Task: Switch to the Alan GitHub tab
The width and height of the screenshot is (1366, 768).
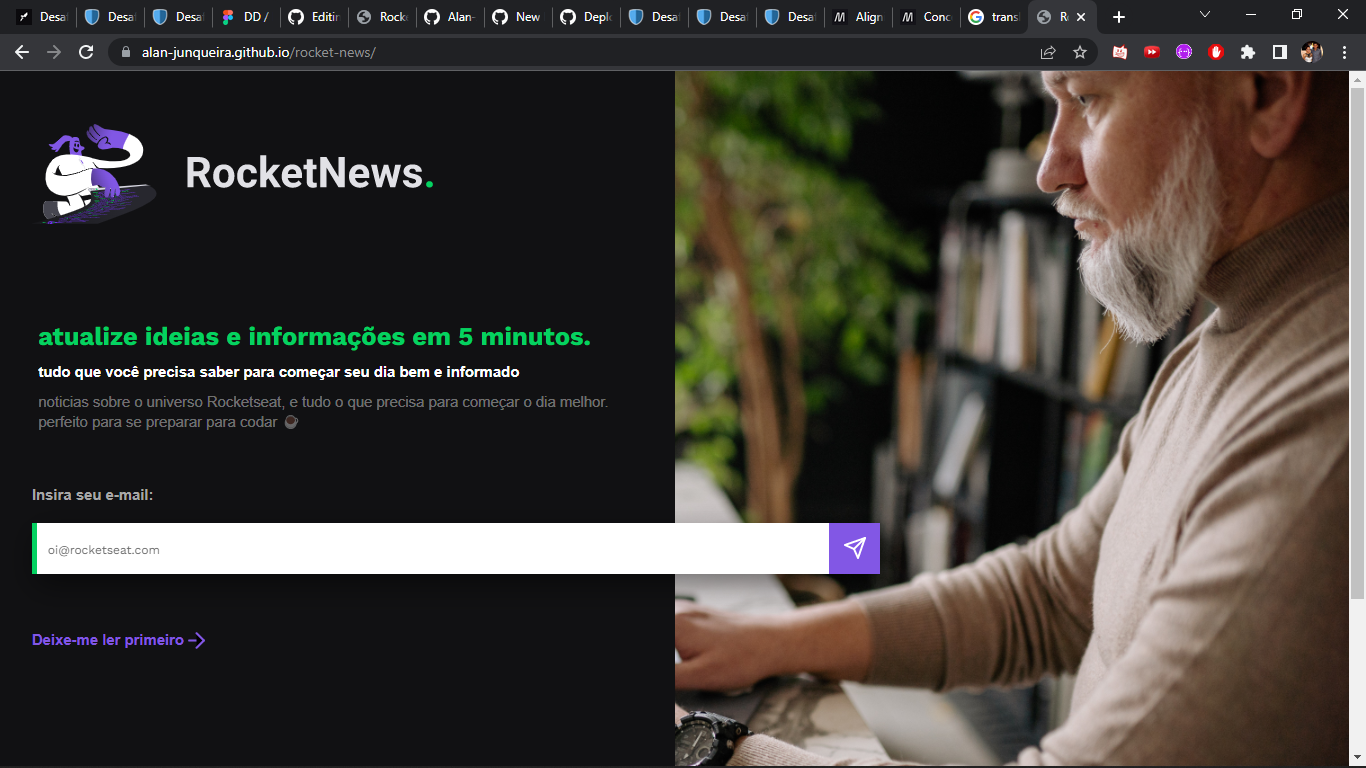Action: tap(448, 15)
